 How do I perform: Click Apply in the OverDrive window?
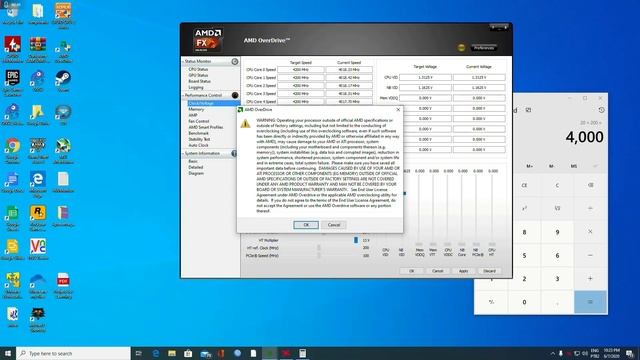coord(463,271)
